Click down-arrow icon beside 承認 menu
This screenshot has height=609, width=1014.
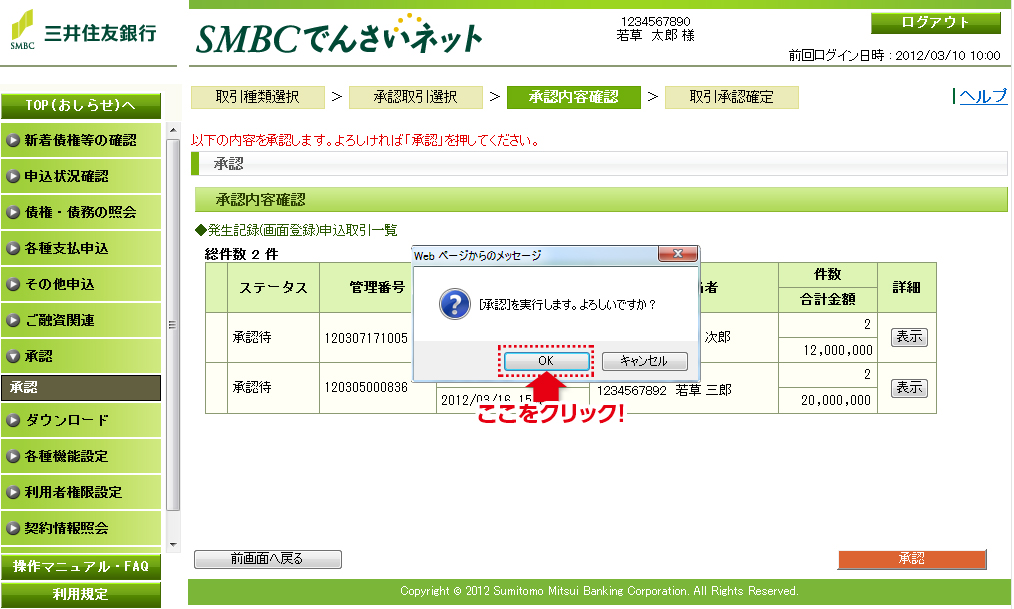(13, 356)
